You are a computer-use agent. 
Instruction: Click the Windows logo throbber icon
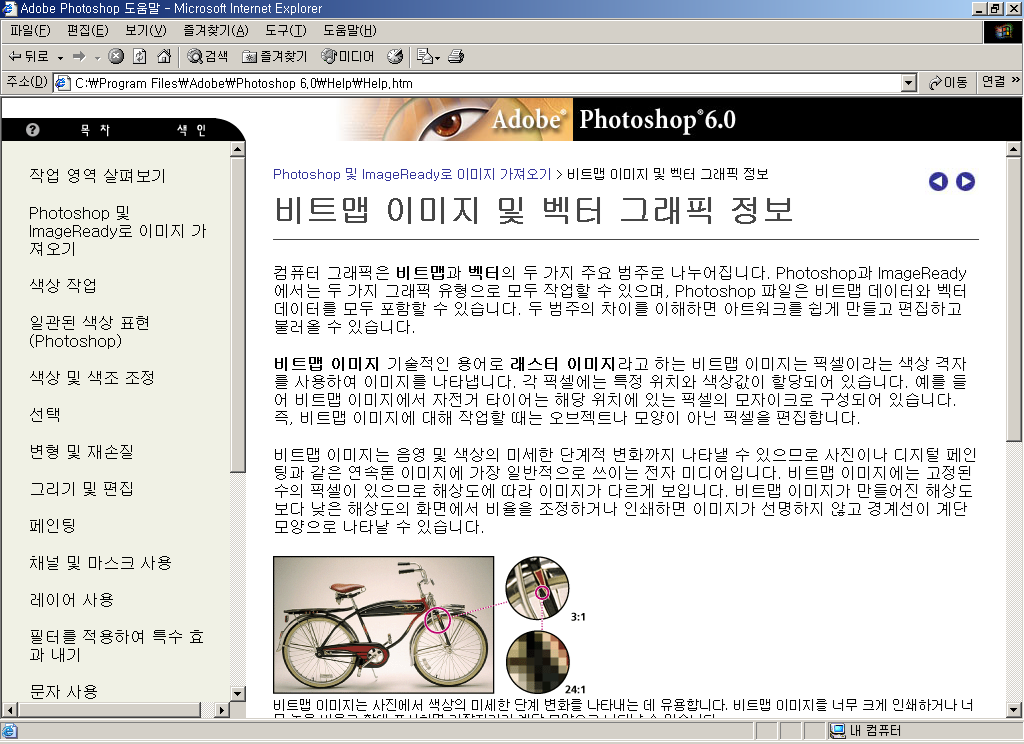[1002, 31]
